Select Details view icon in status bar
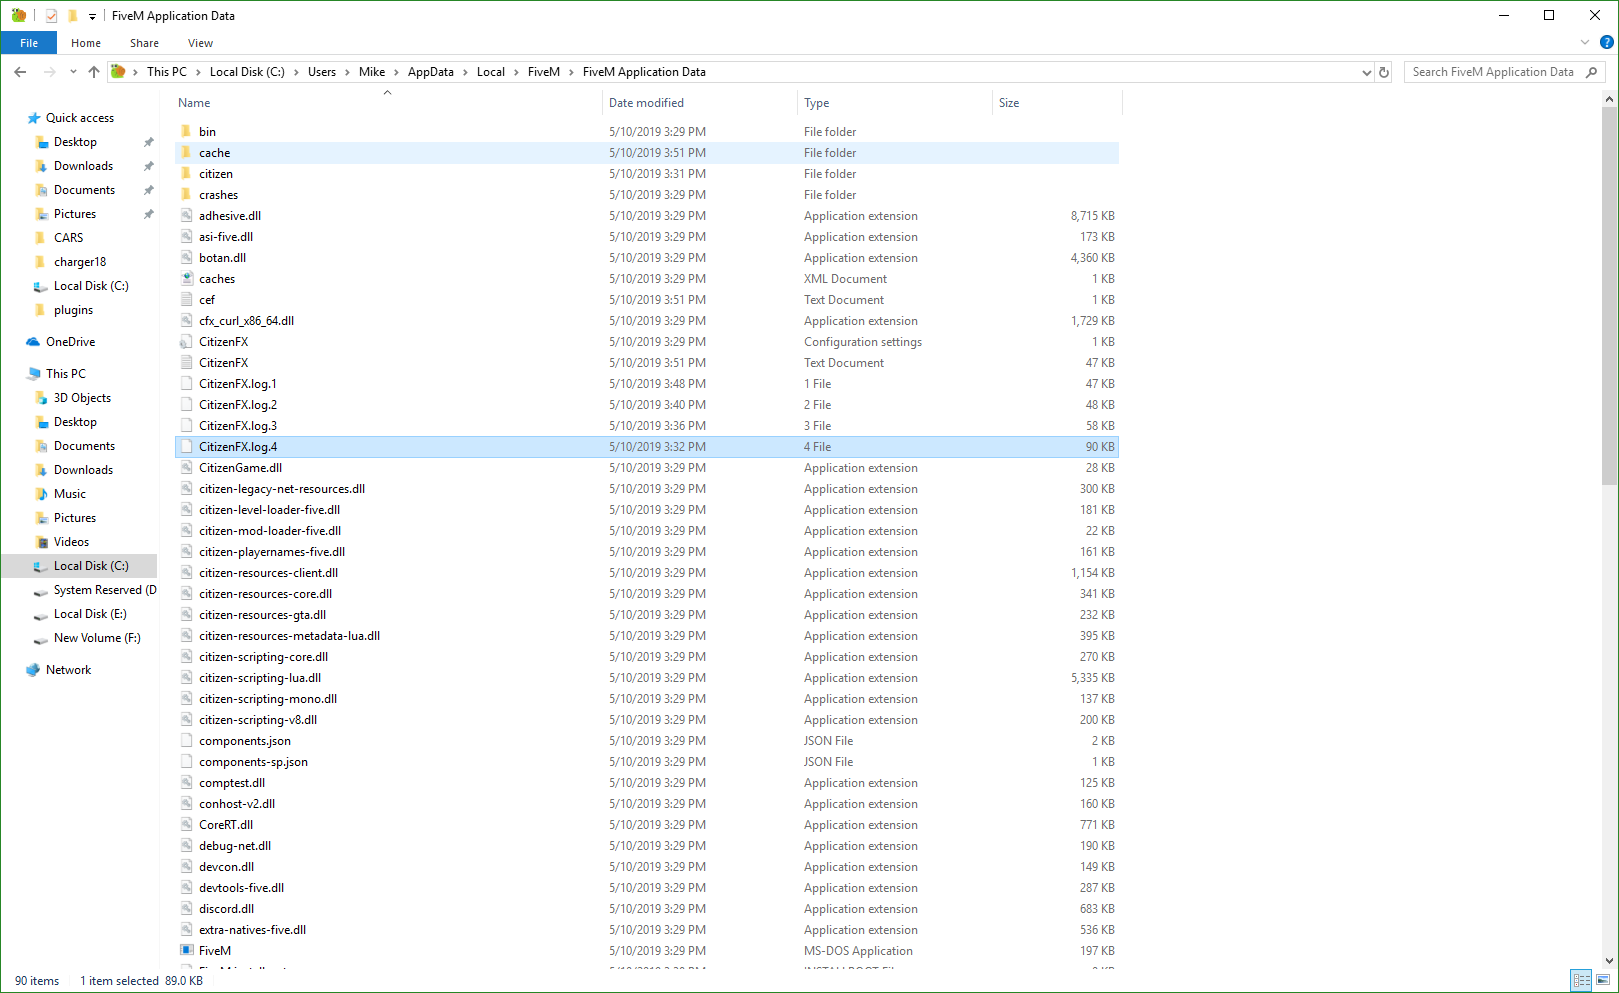Screen dimensions: 1619x993 pos(1581,981)
